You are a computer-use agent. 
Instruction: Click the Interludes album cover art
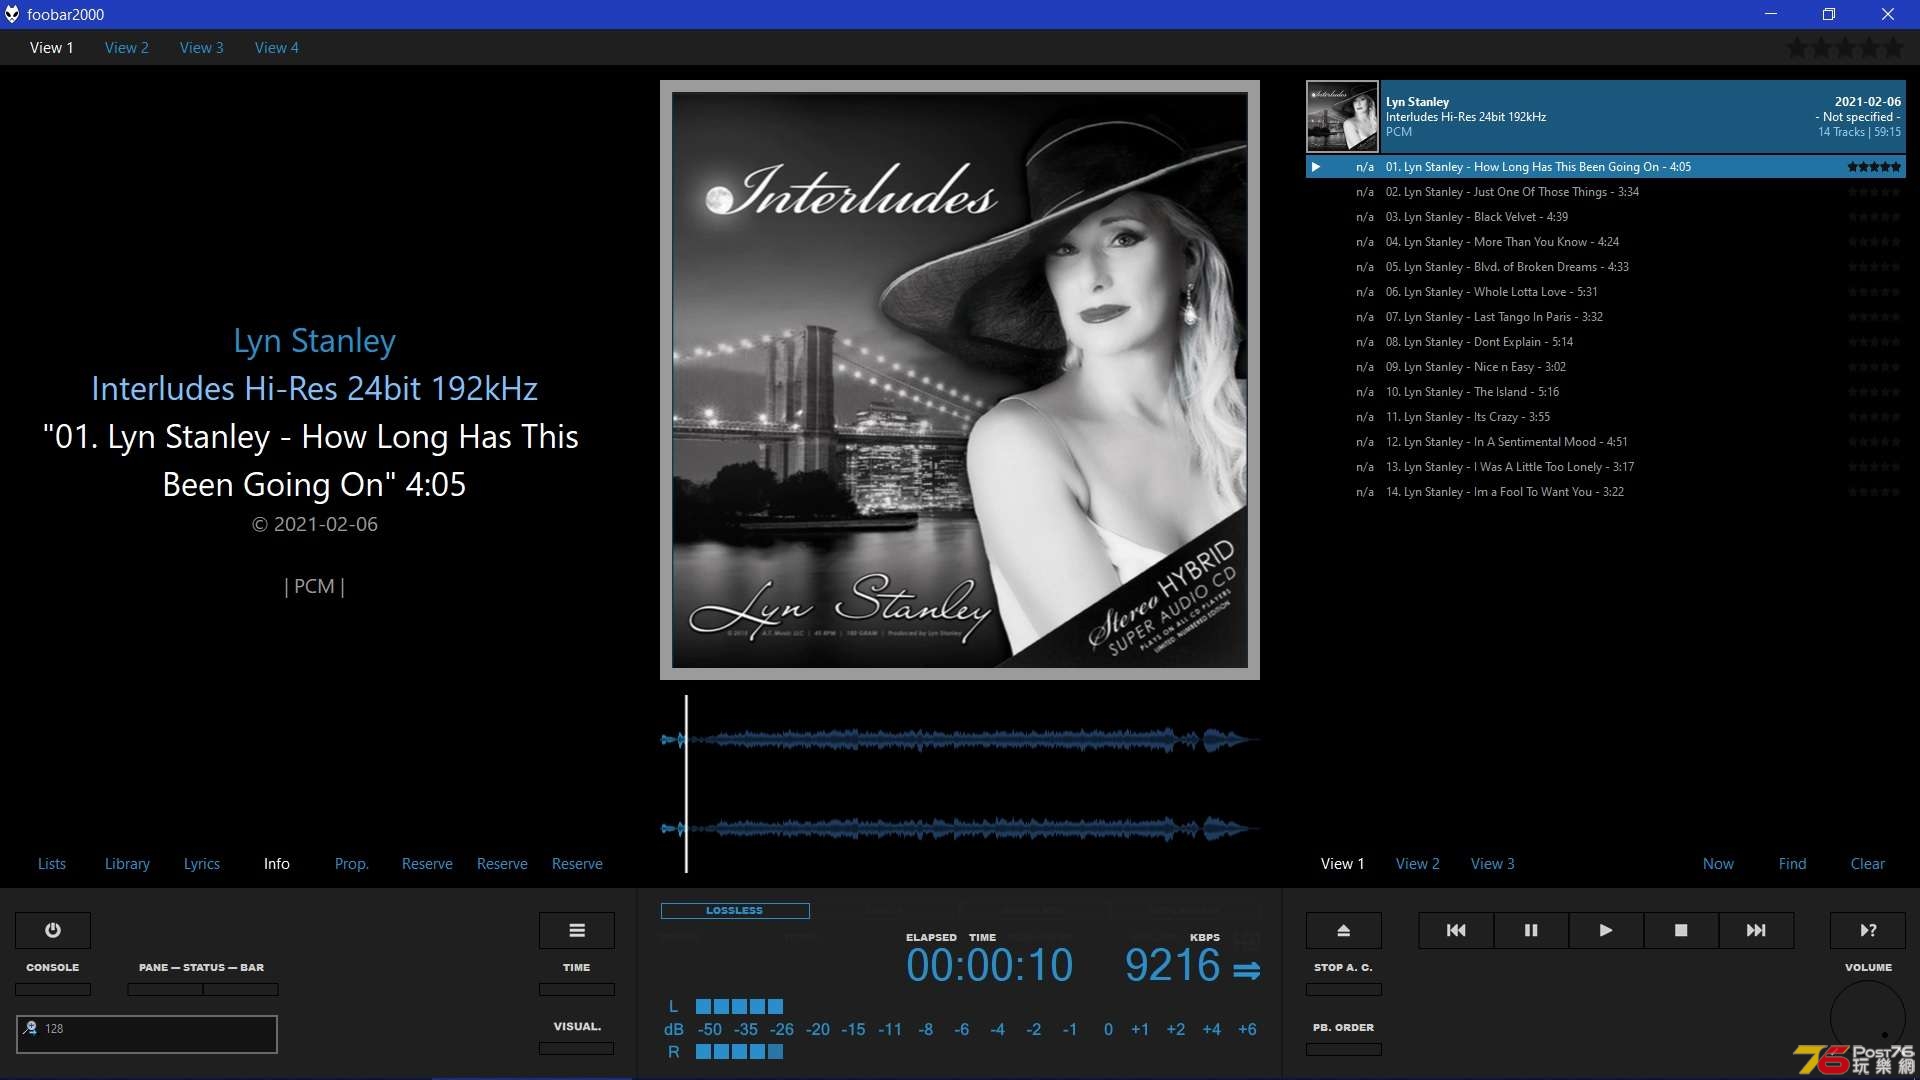[960, 380]
